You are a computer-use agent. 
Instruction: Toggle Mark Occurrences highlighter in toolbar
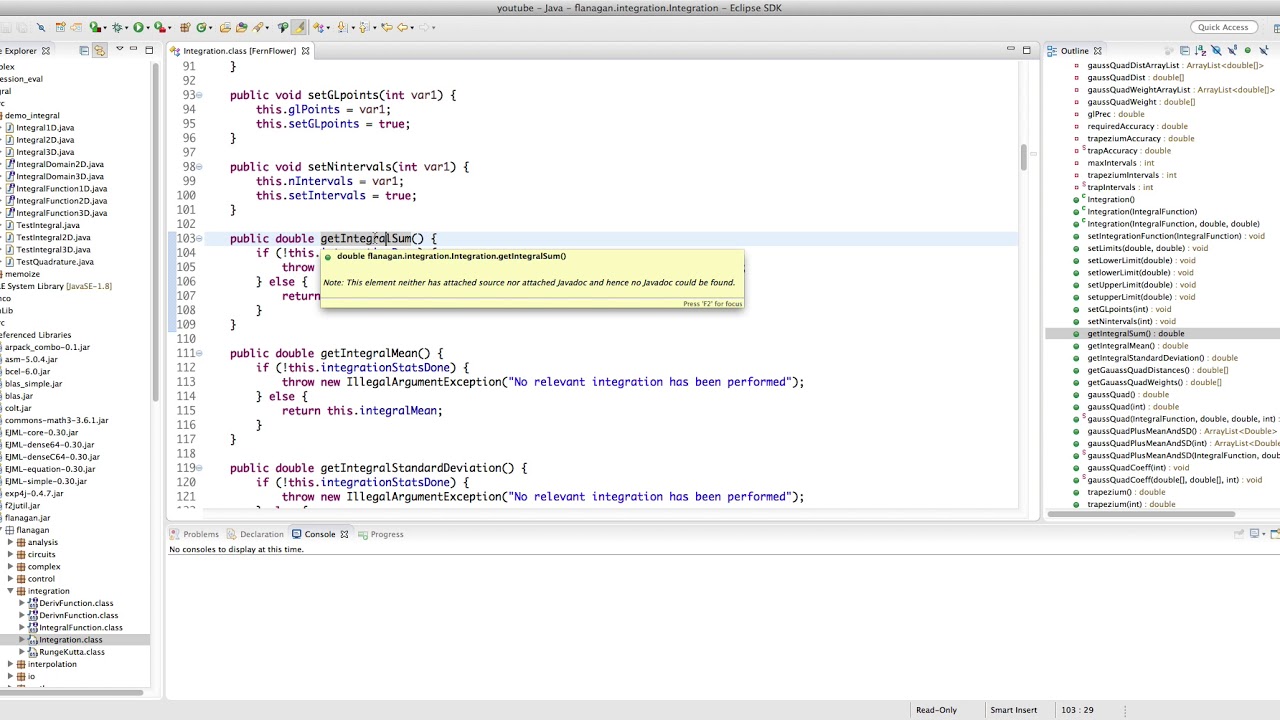click(x=298, y=28)
